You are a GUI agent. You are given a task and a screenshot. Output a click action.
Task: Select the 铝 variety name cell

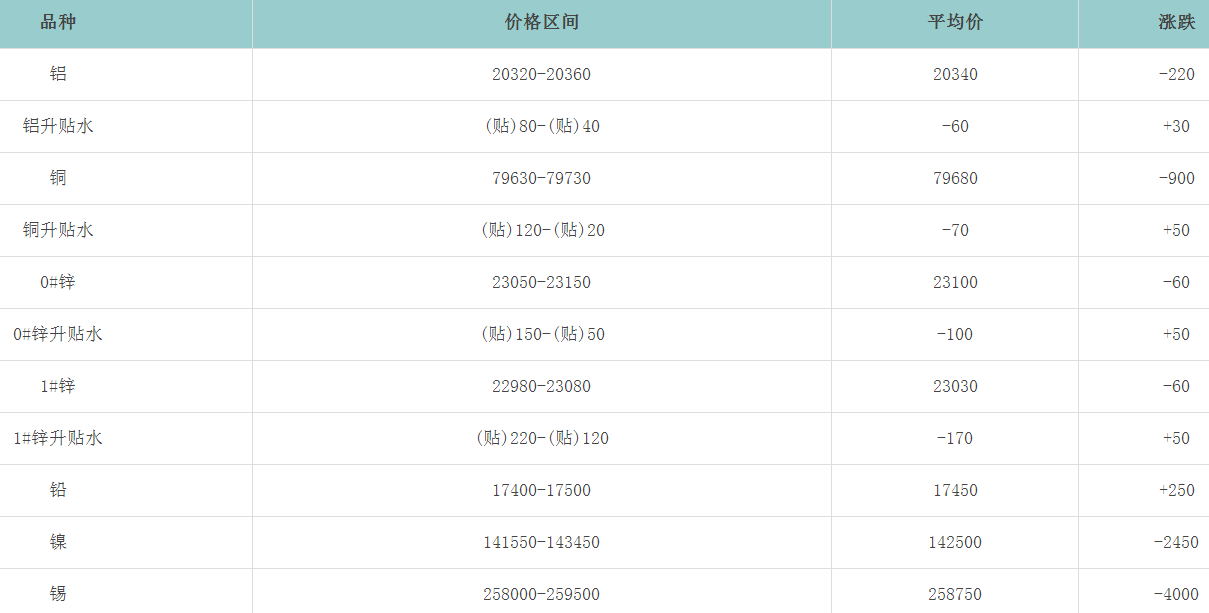point(58,74)
